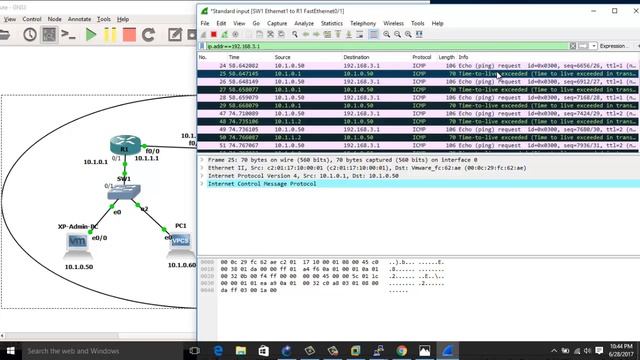Open Wireshark Analyze menu
The width and height of the screenshot is (640, 360).
pos(304,24)
